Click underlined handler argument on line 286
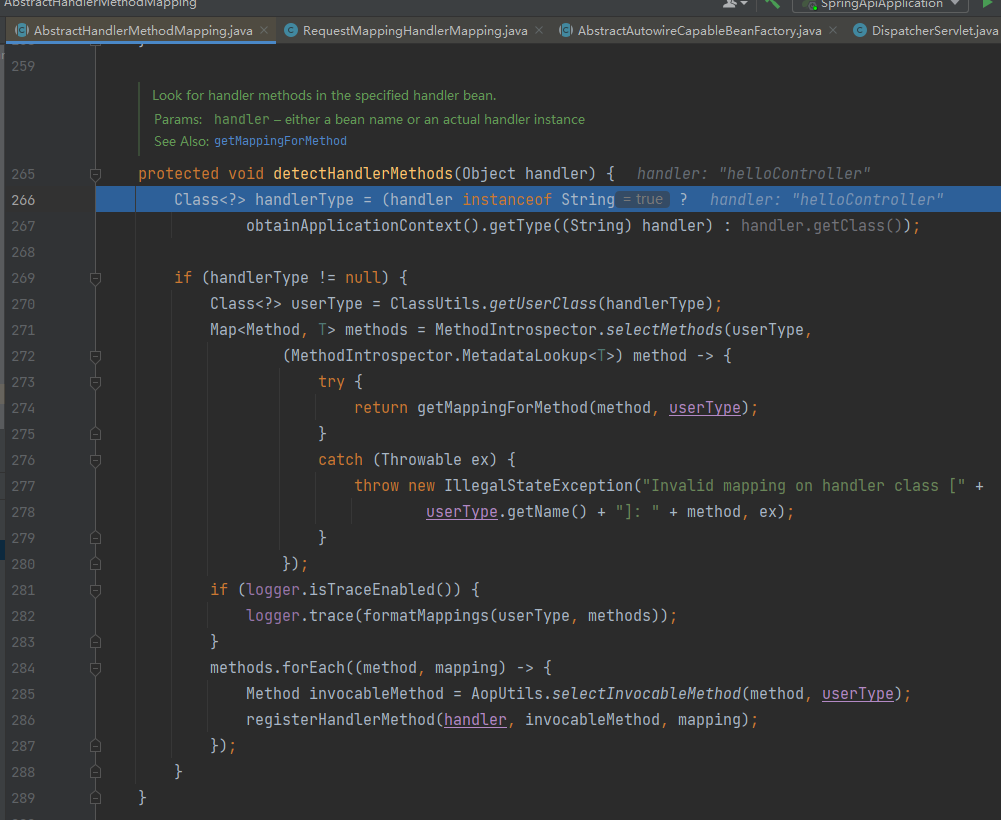Screen dimensions: 1001x820 [476, 720]
